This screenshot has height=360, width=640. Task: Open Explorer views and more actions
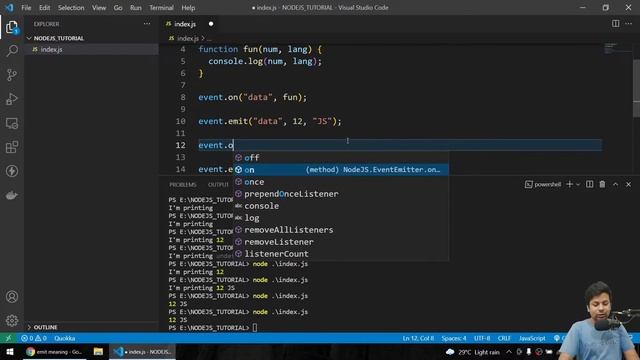147,24
